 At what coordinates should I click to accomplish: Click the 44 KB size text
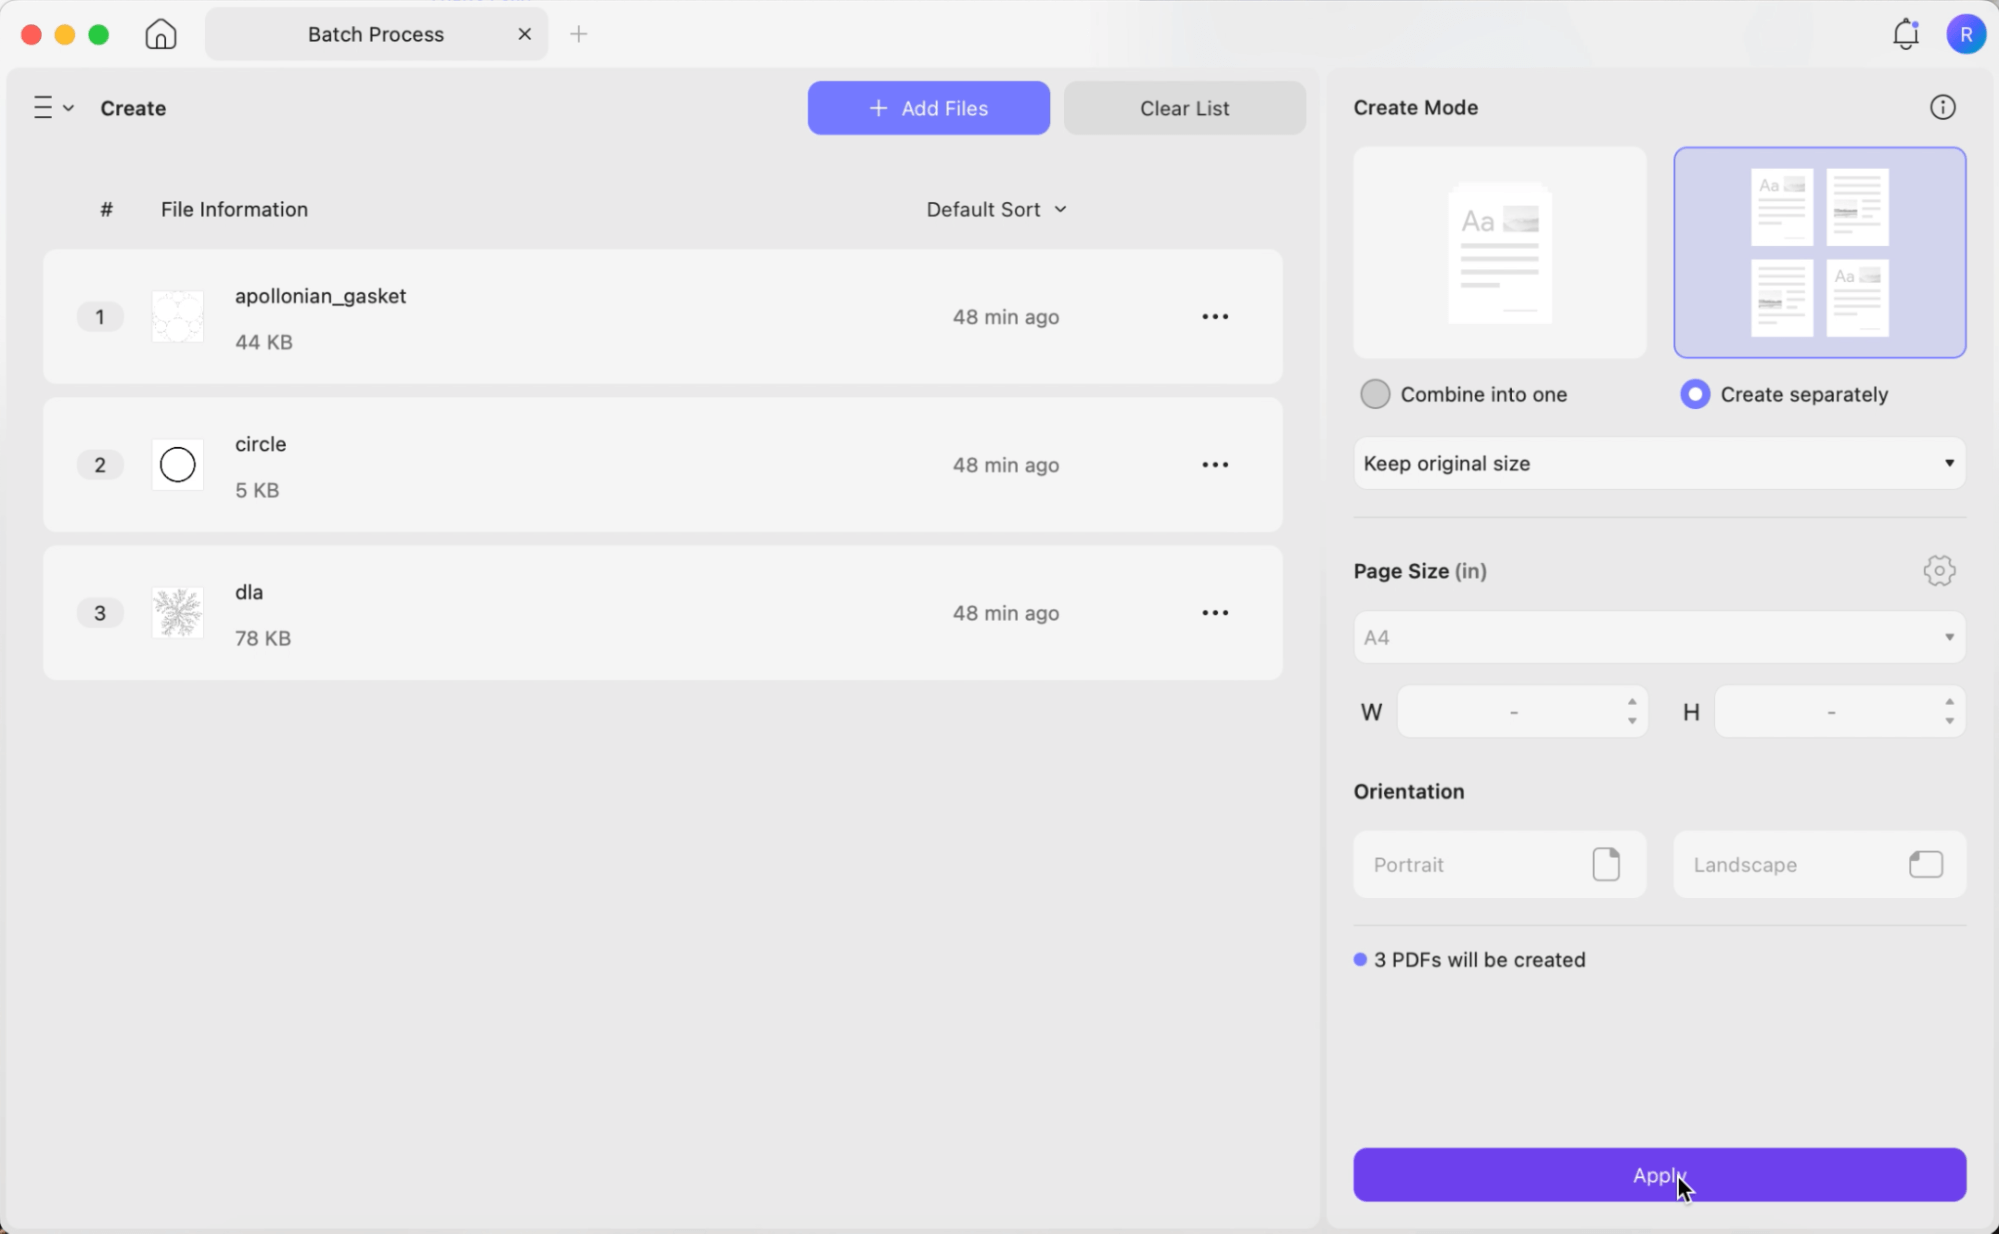coord(264,342)
